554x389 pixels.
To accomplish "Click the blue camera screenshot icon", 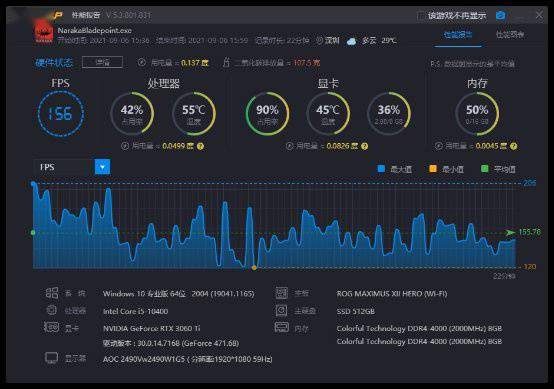I will pos(500,15).
